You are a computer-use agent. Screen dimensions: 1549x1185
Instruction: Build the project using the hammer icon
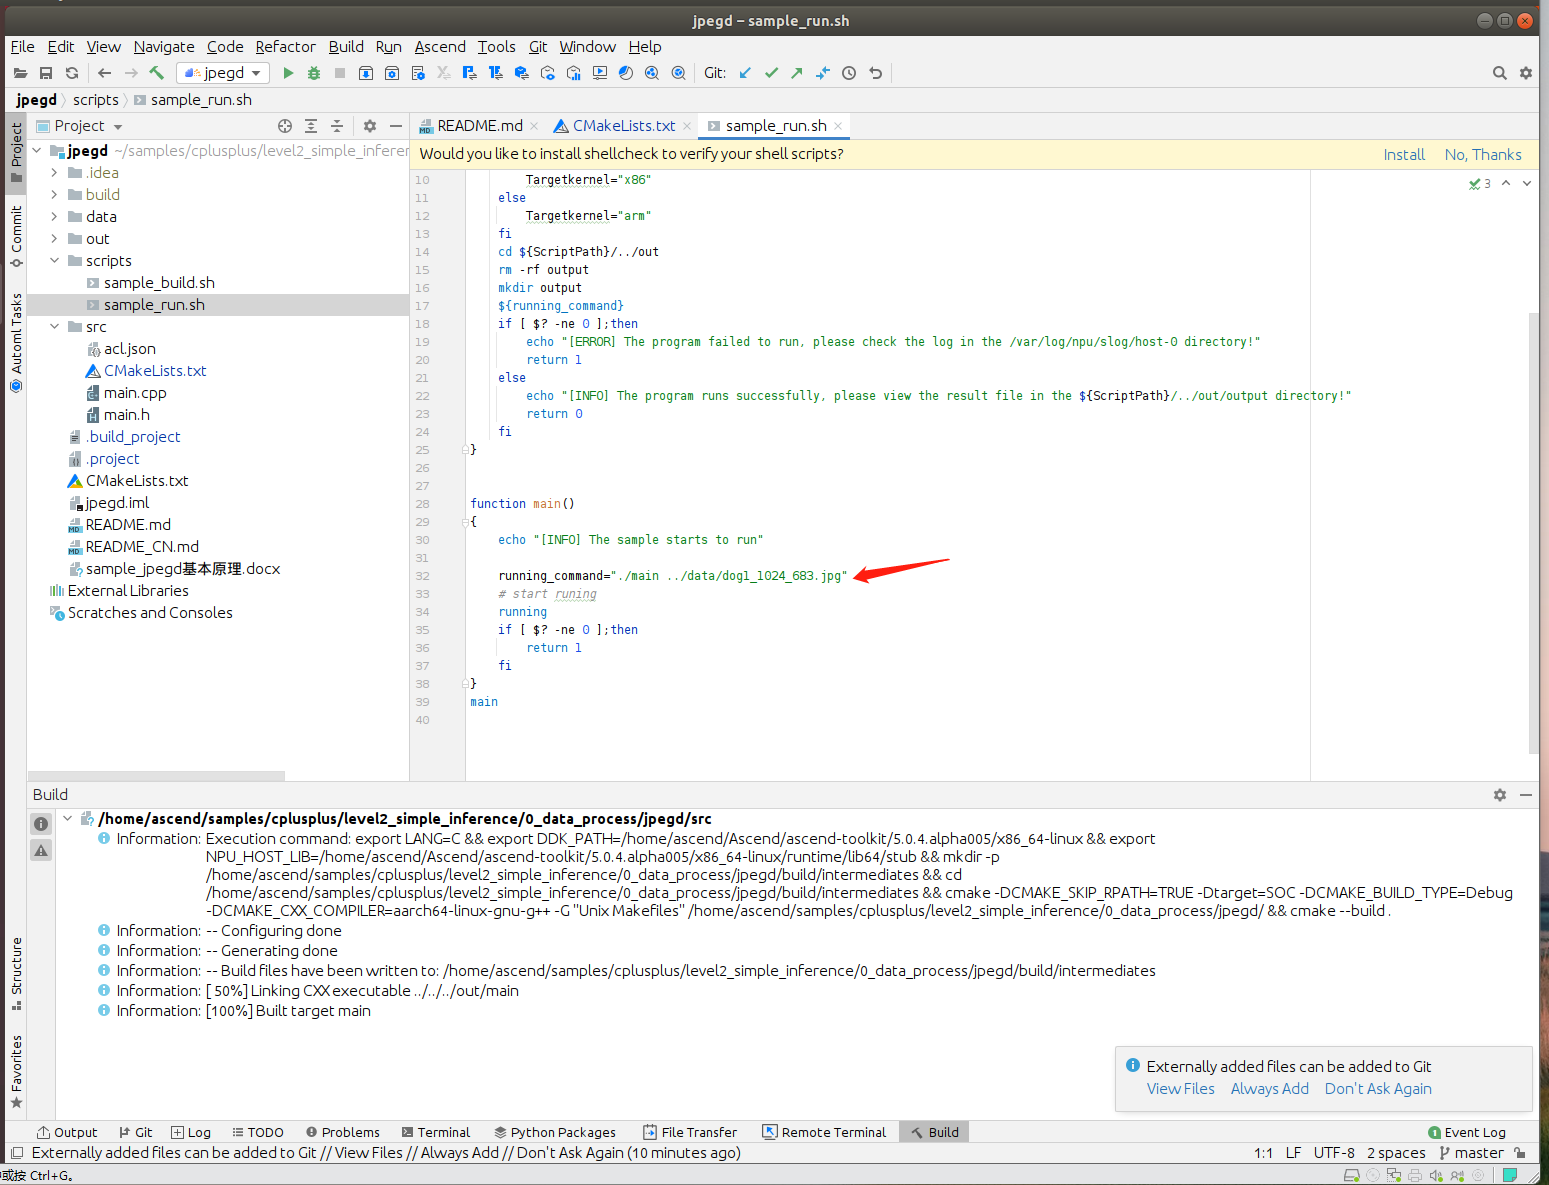point(157,73)
